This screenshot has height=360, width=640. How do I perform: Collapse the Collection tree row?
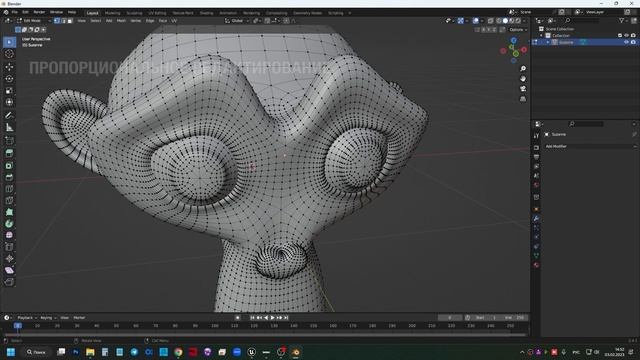(542, 36)
